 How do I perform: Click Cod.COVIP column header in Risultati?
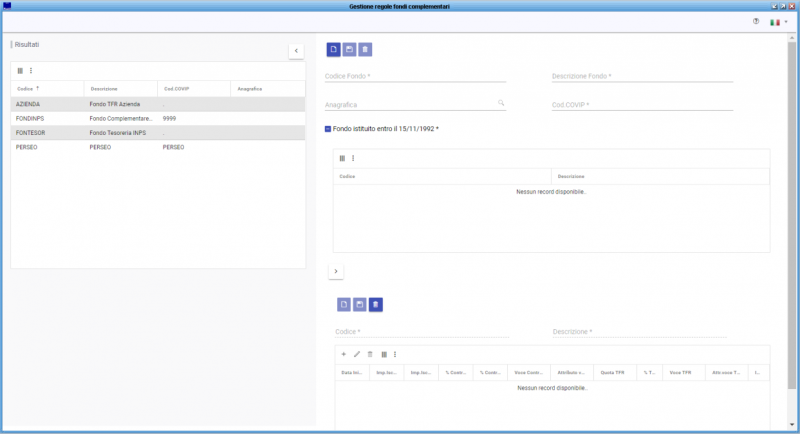pyautogui.click(x=194, y=89)
